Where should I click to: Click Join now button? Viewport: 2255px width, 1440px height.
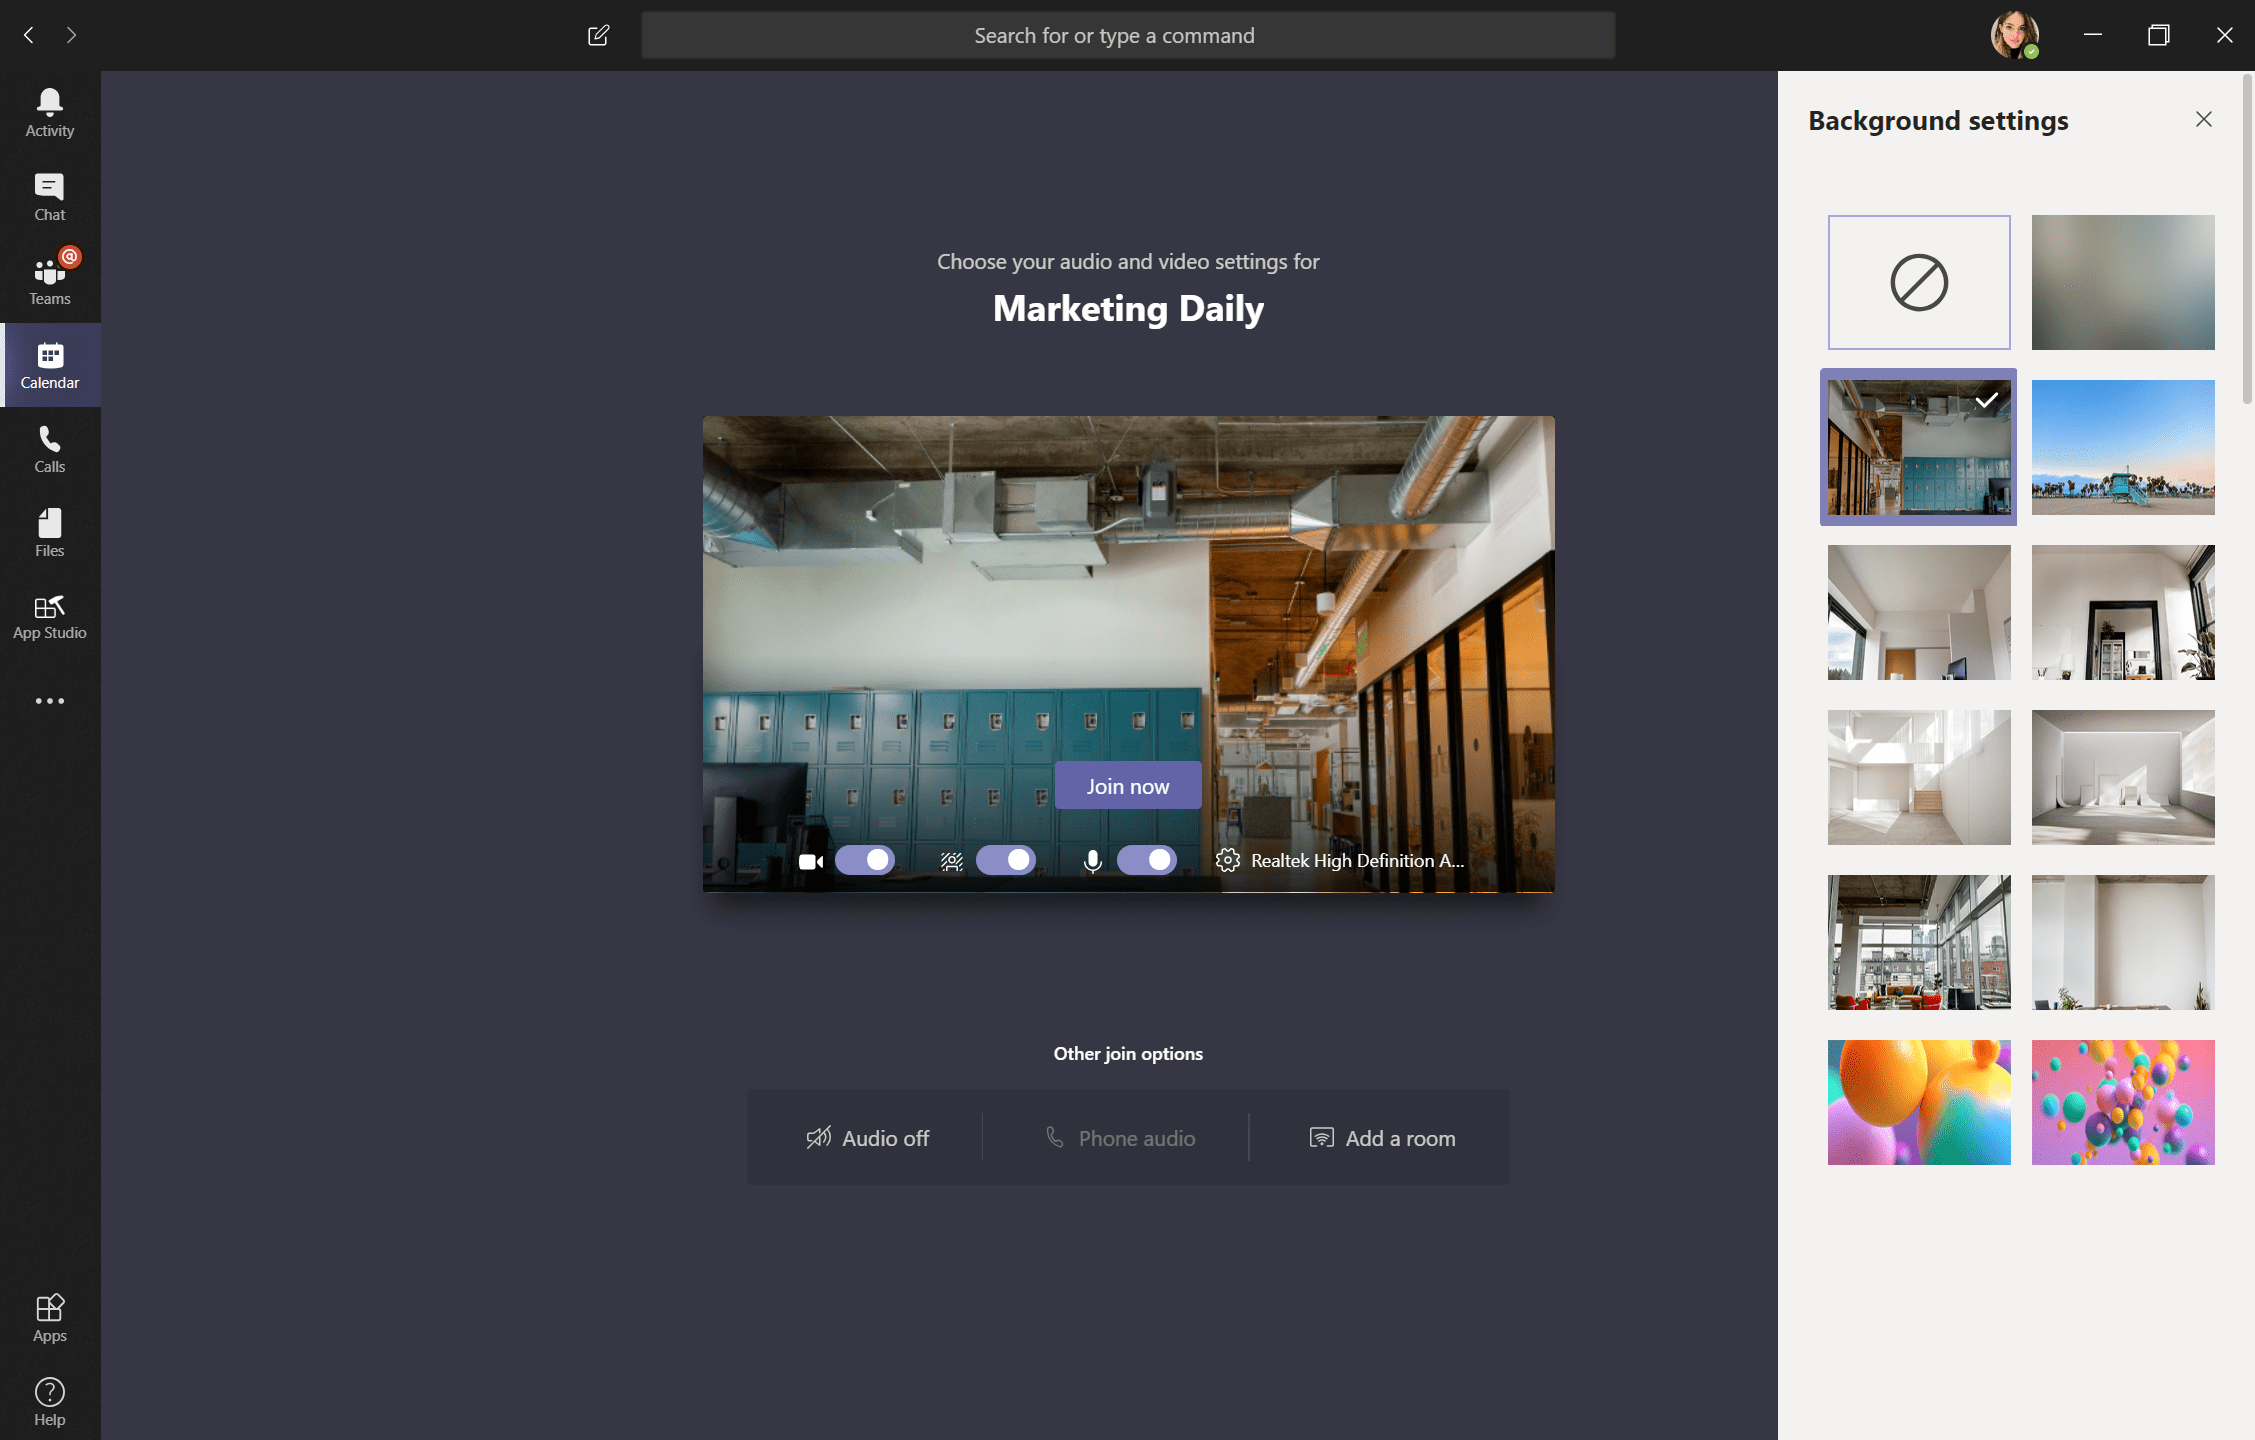pyautogui.click(x=1128, y=786)
